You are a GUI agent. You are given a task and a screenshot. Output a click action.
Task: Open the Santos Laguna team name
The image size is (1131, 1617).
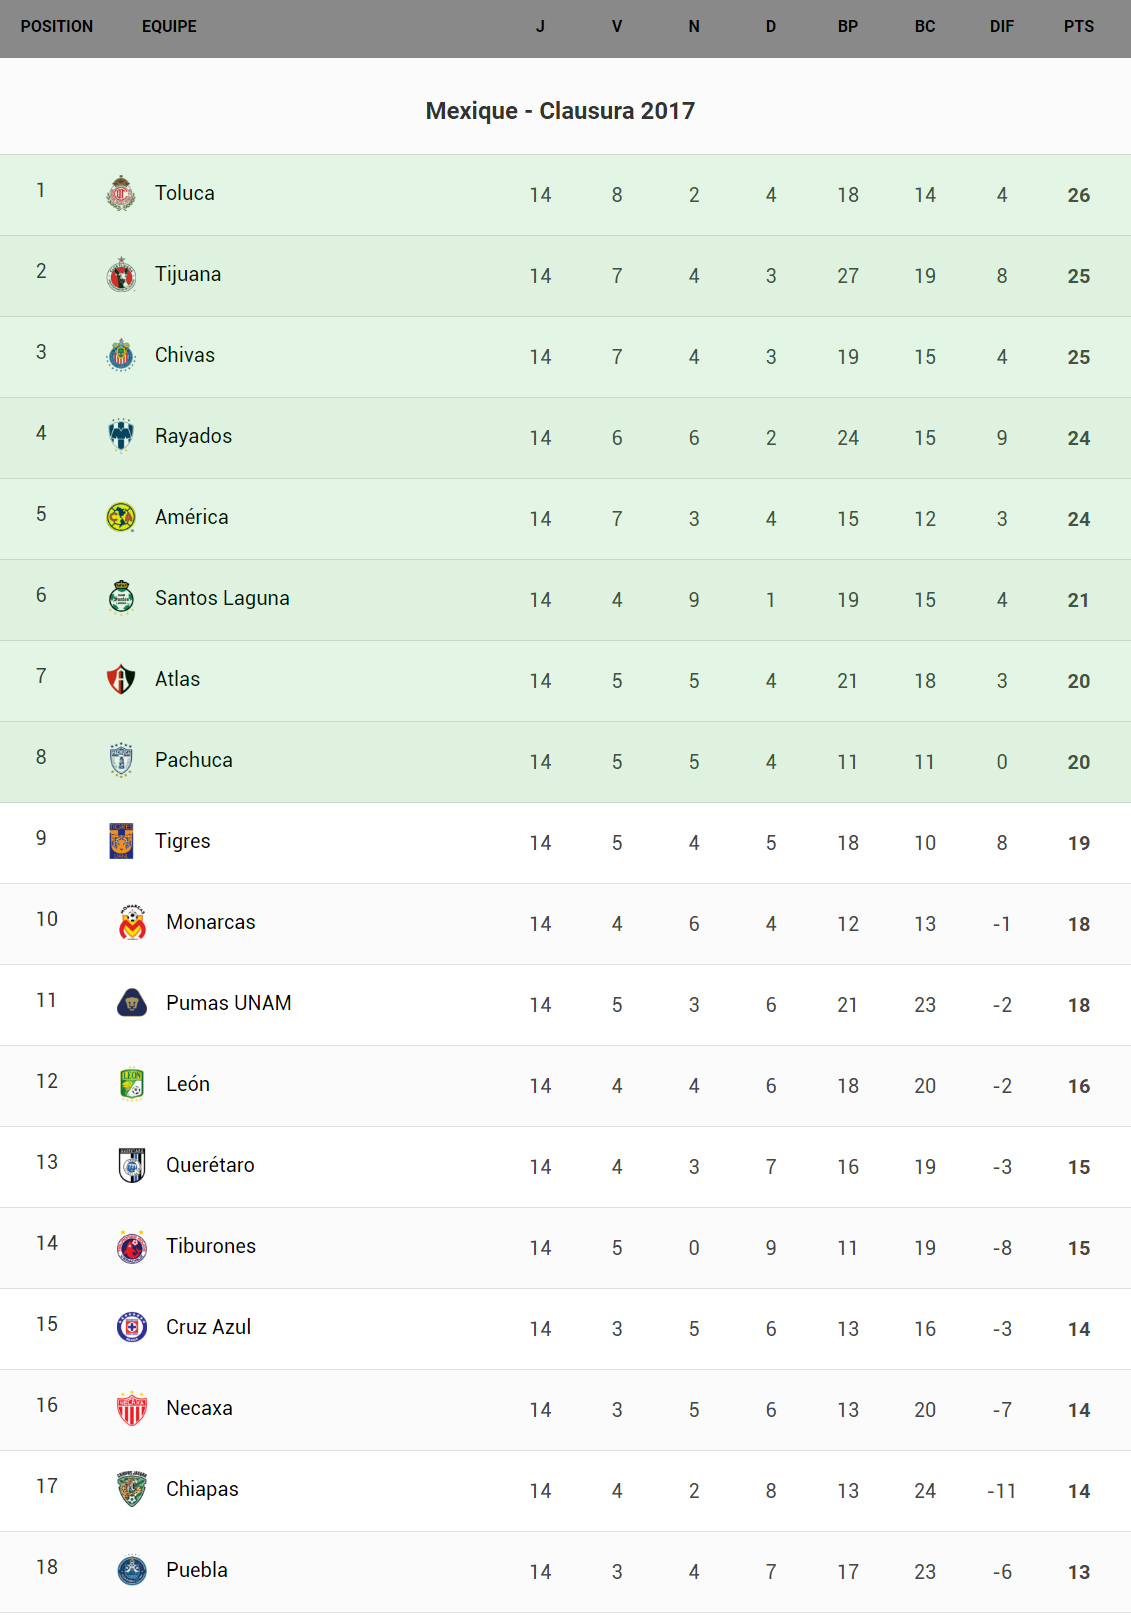click(222, 598)
